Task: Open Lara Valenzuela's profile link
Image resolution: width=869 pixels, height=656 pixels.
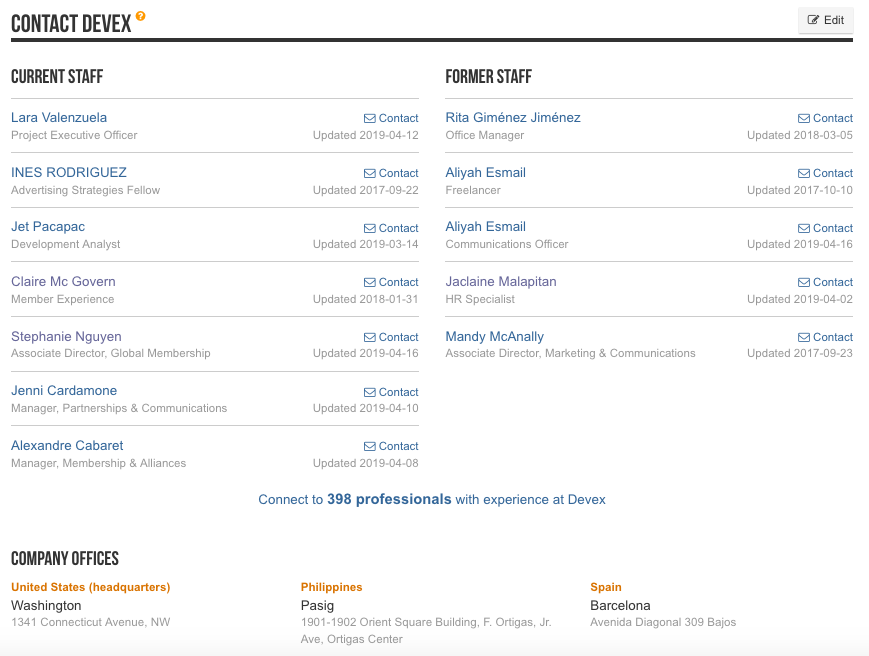Action: (x=59, y=117)
